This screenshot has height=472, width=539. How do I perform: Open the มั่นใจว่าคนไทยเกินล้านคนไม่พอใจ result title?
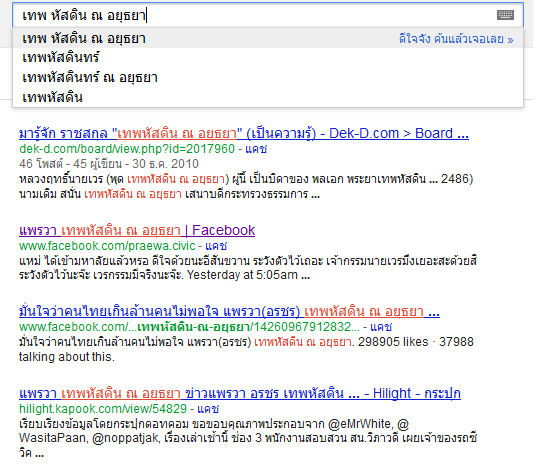tap(229, 311)
